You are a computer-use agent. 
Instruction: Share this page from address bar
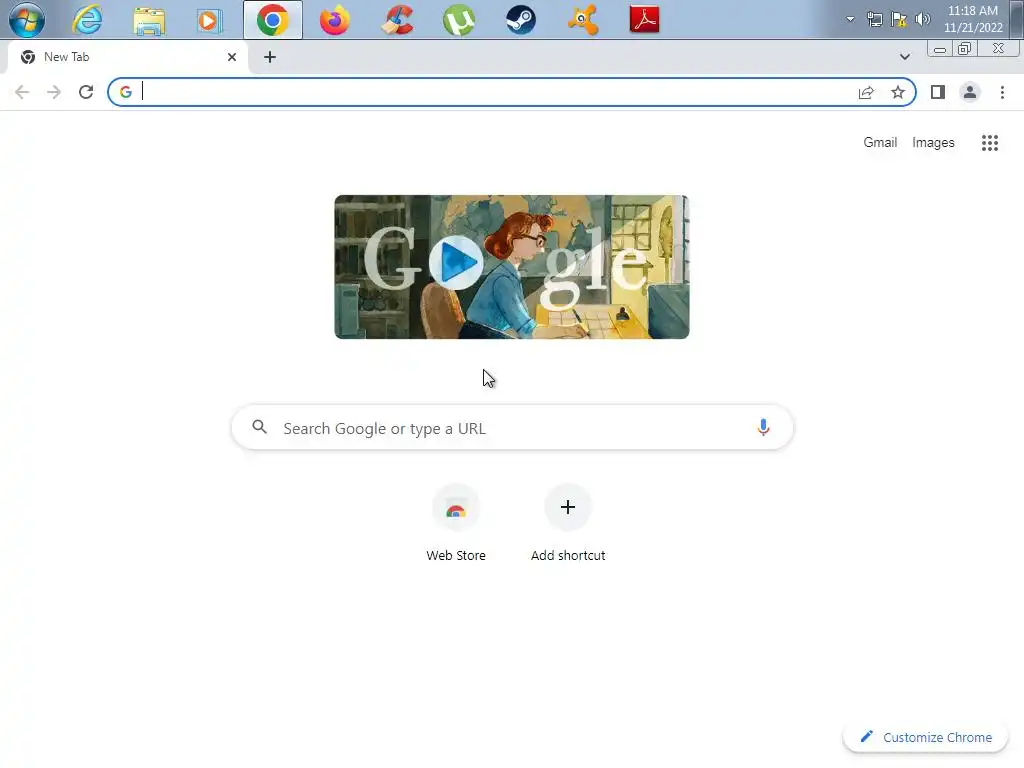coord(866,92)
